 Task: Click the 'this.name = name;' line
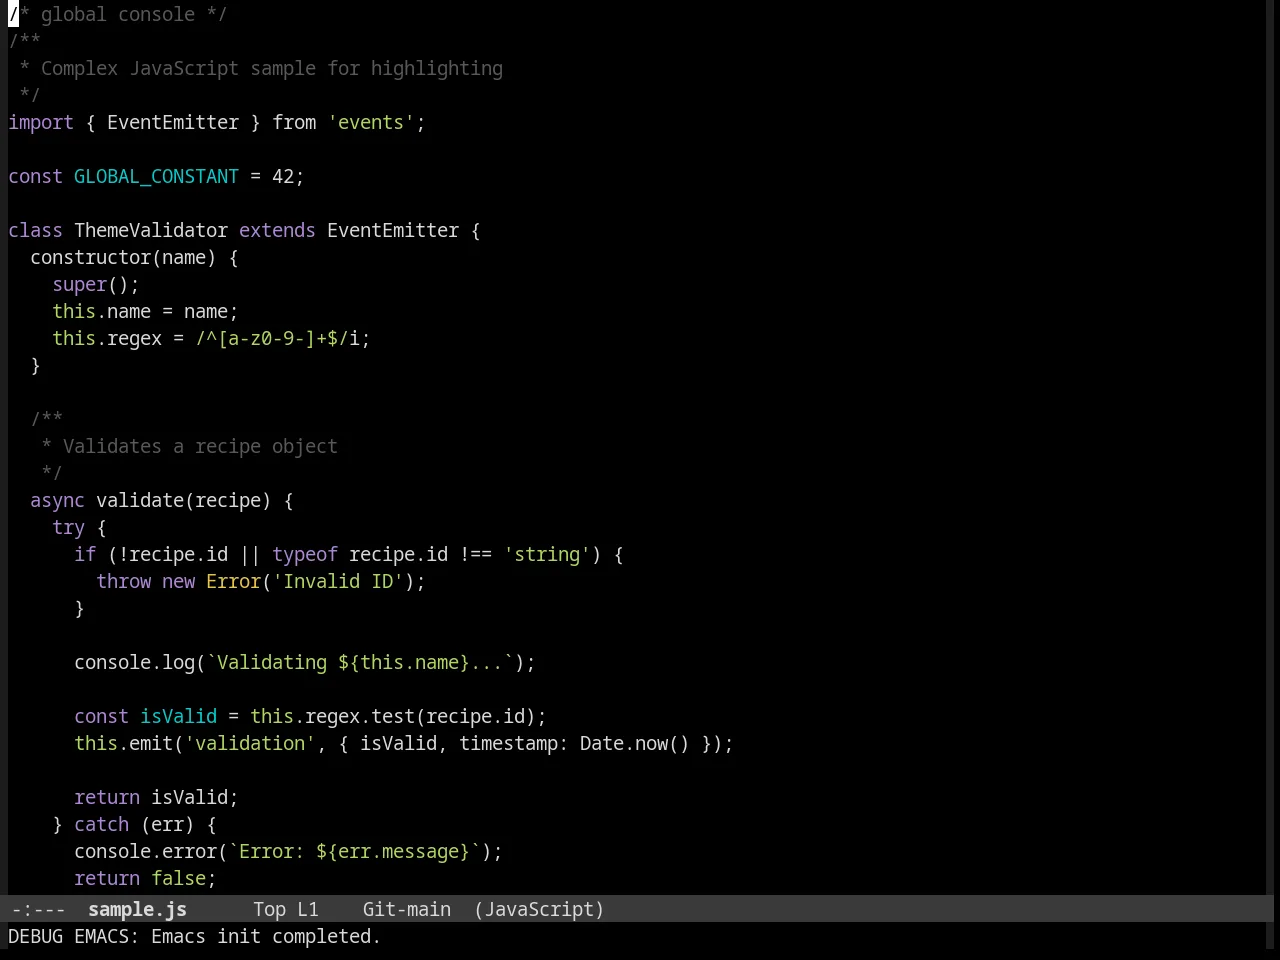[145, 311]
